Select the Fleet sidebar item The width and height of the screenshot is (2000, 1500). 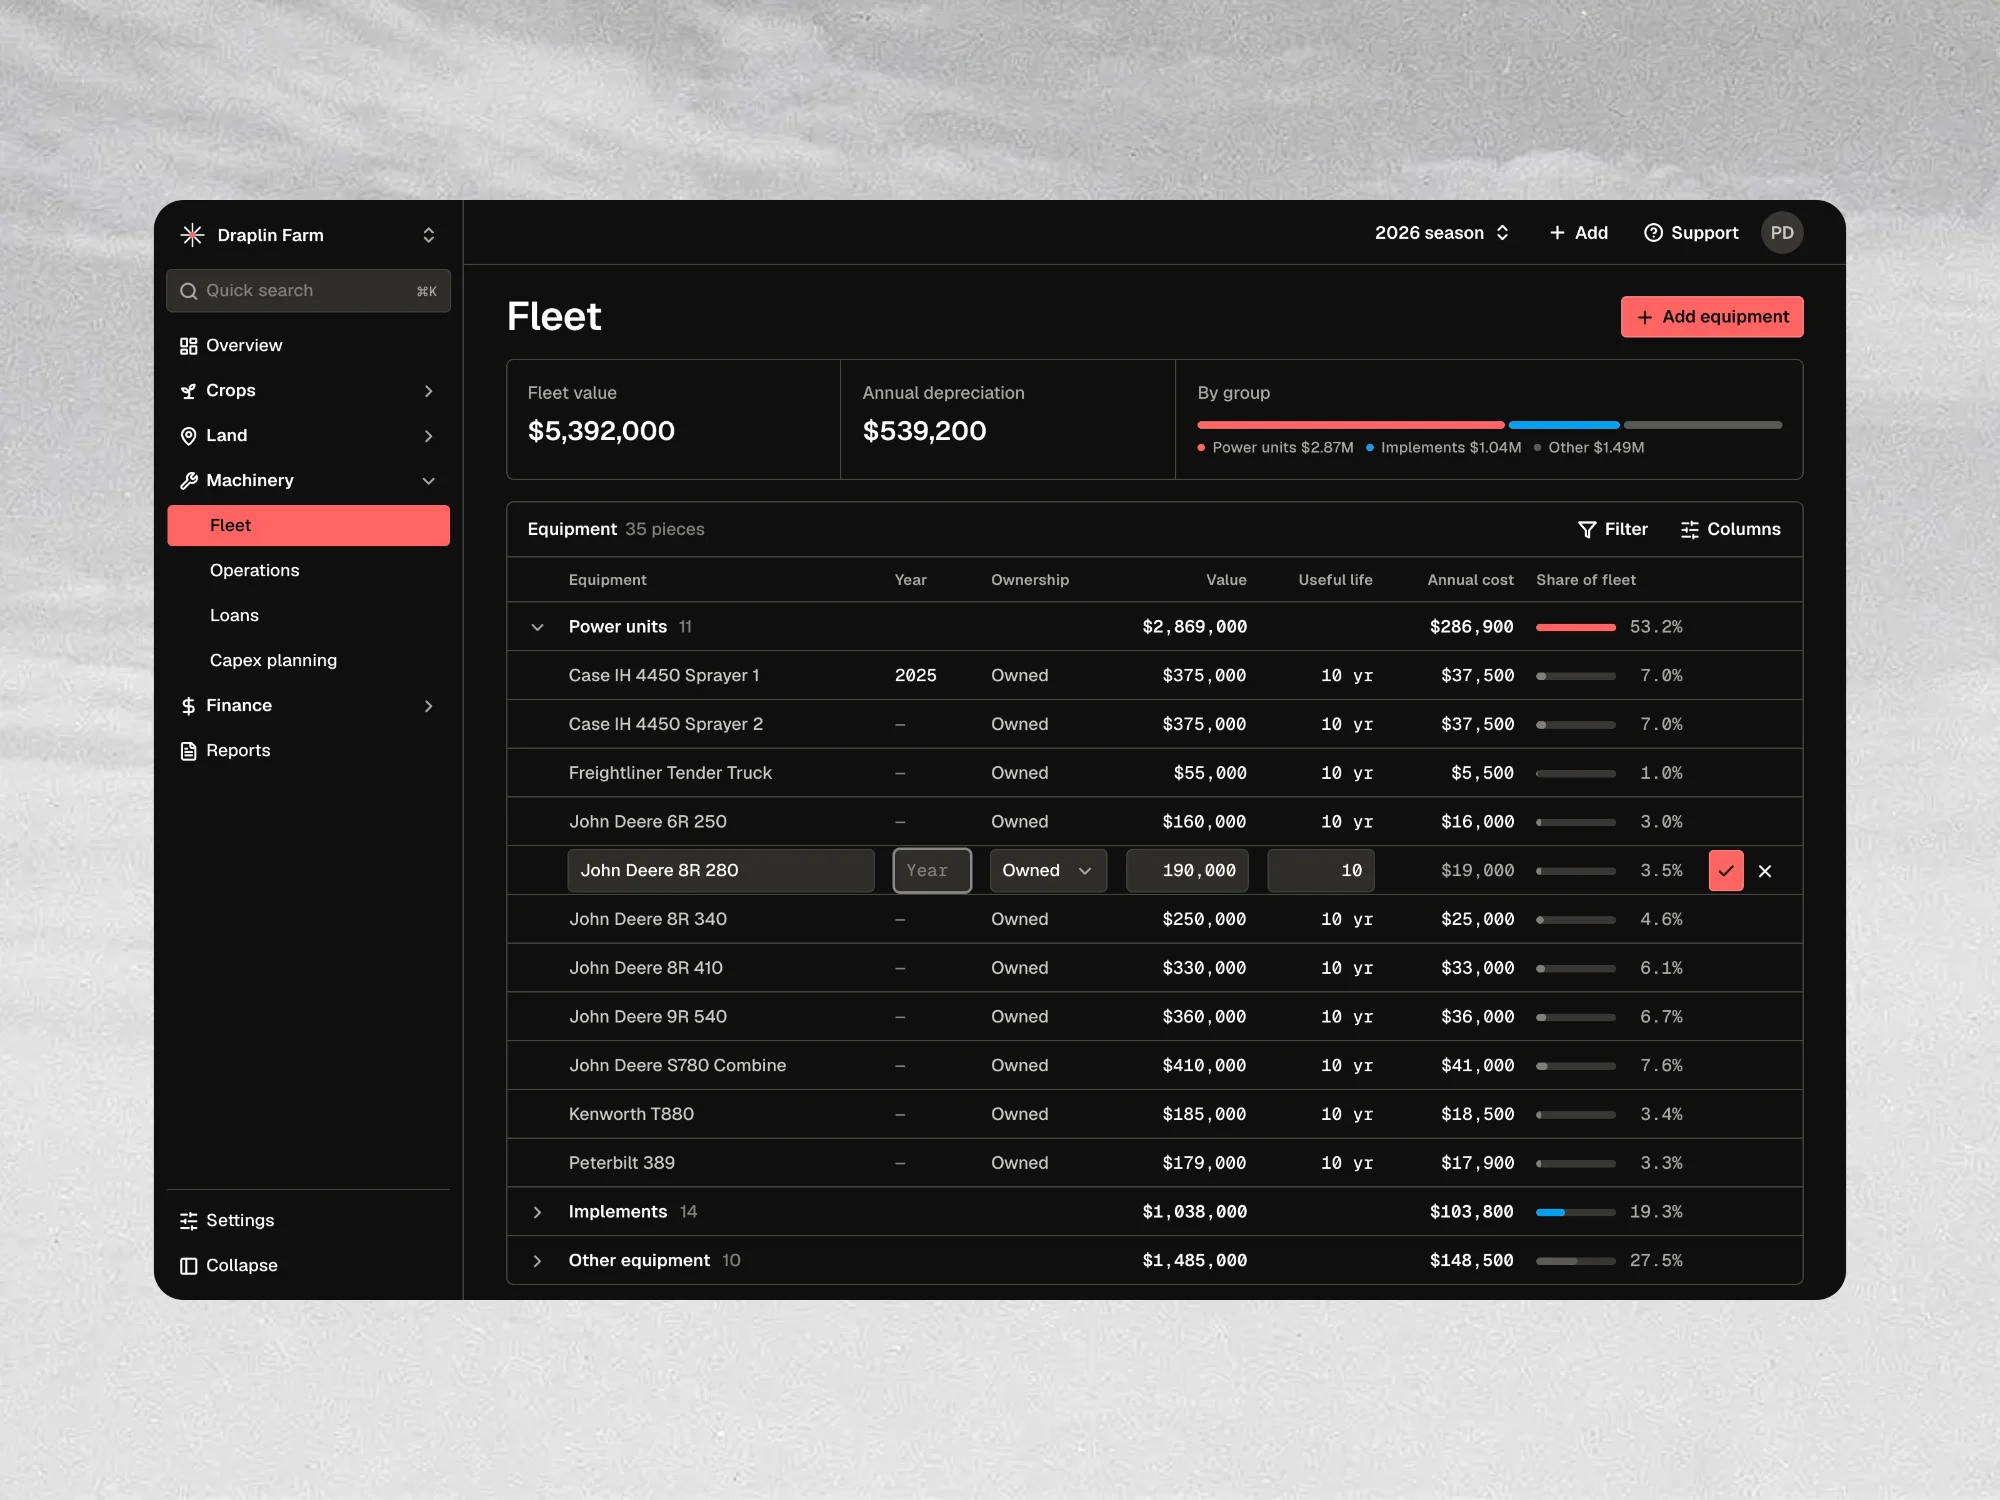(x=308, y=525)
